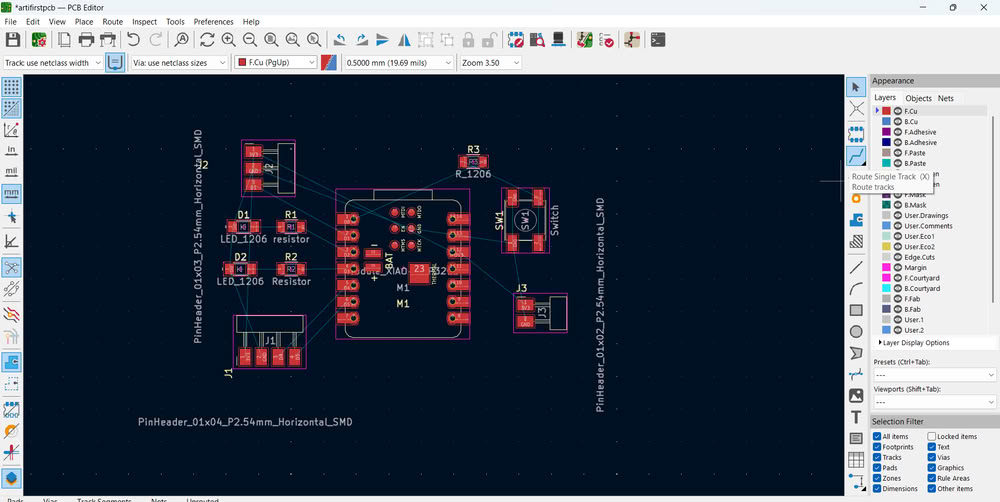Open the scripting console

(658, 40)
